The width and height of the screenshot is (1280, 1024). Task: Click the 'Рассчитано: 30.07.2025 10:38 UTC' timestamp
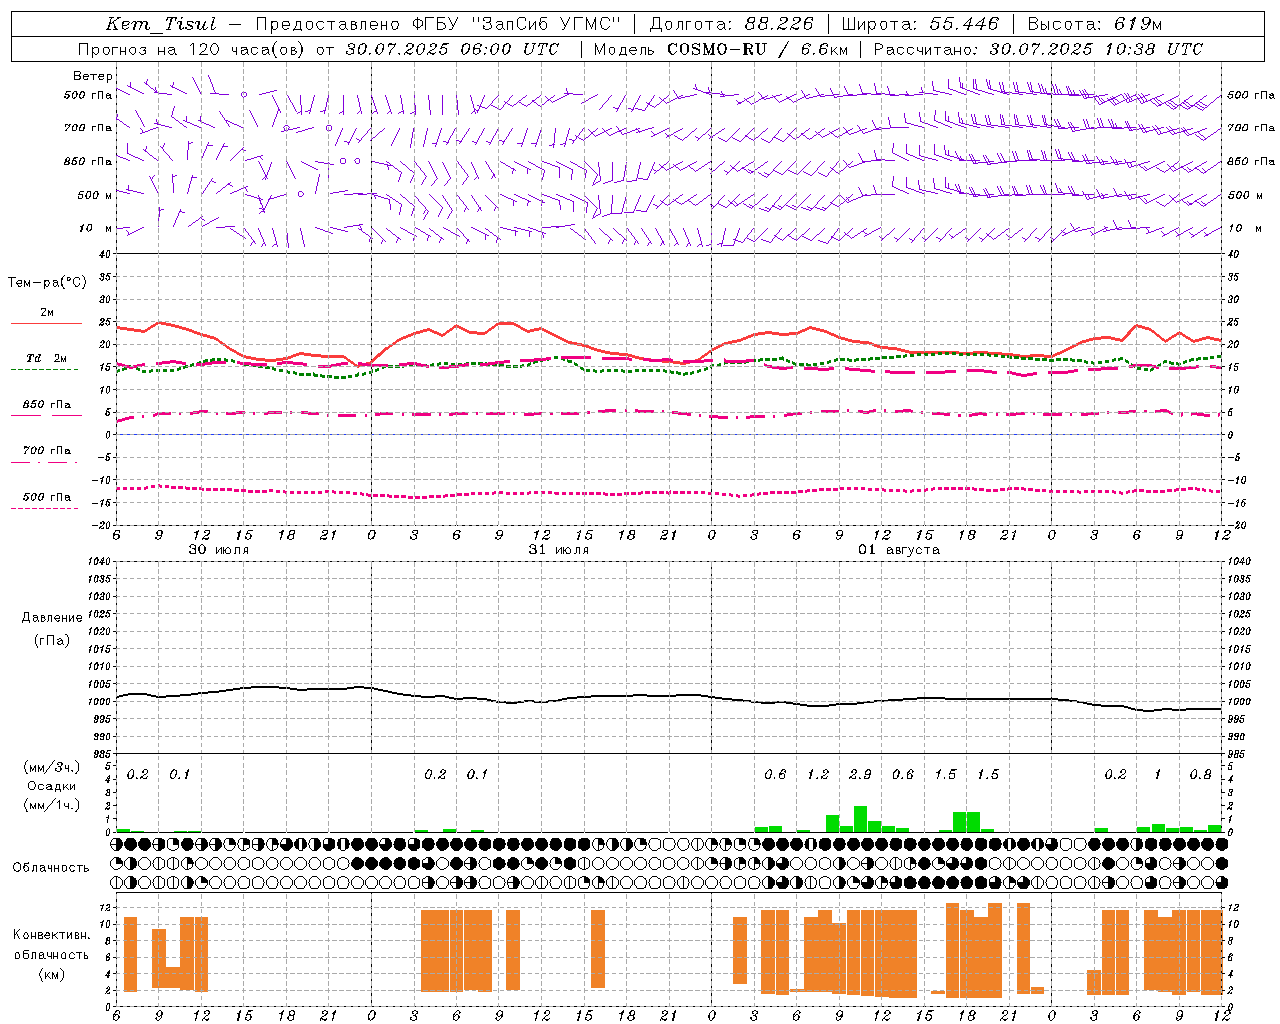click(x=1038, y=49)
